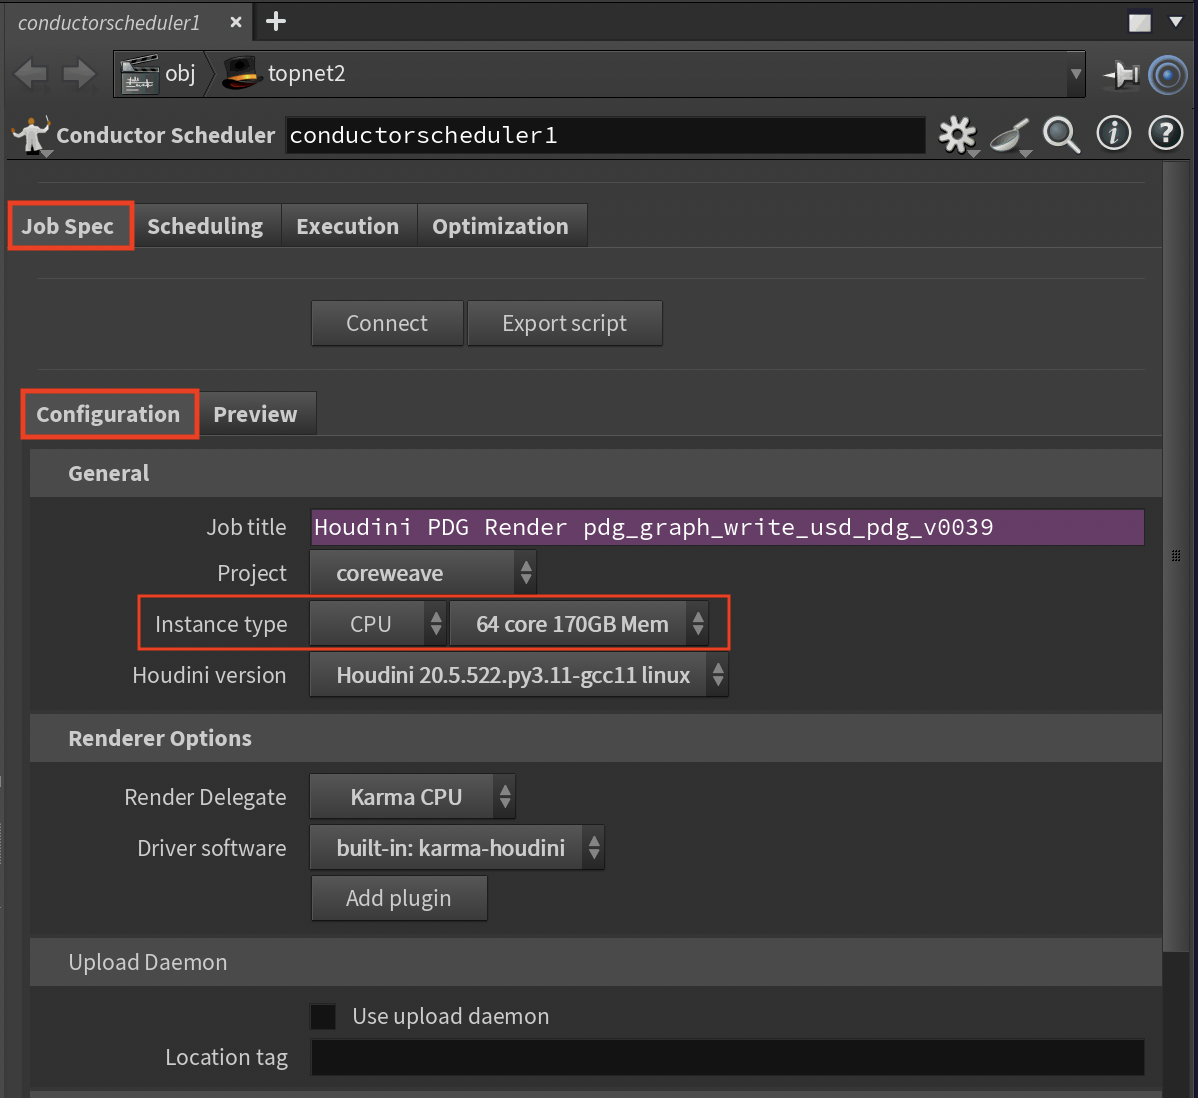Viewport: 1198px width, 1098px height.
Task: Click the Instance type label
Action: (x=221, y=624)
